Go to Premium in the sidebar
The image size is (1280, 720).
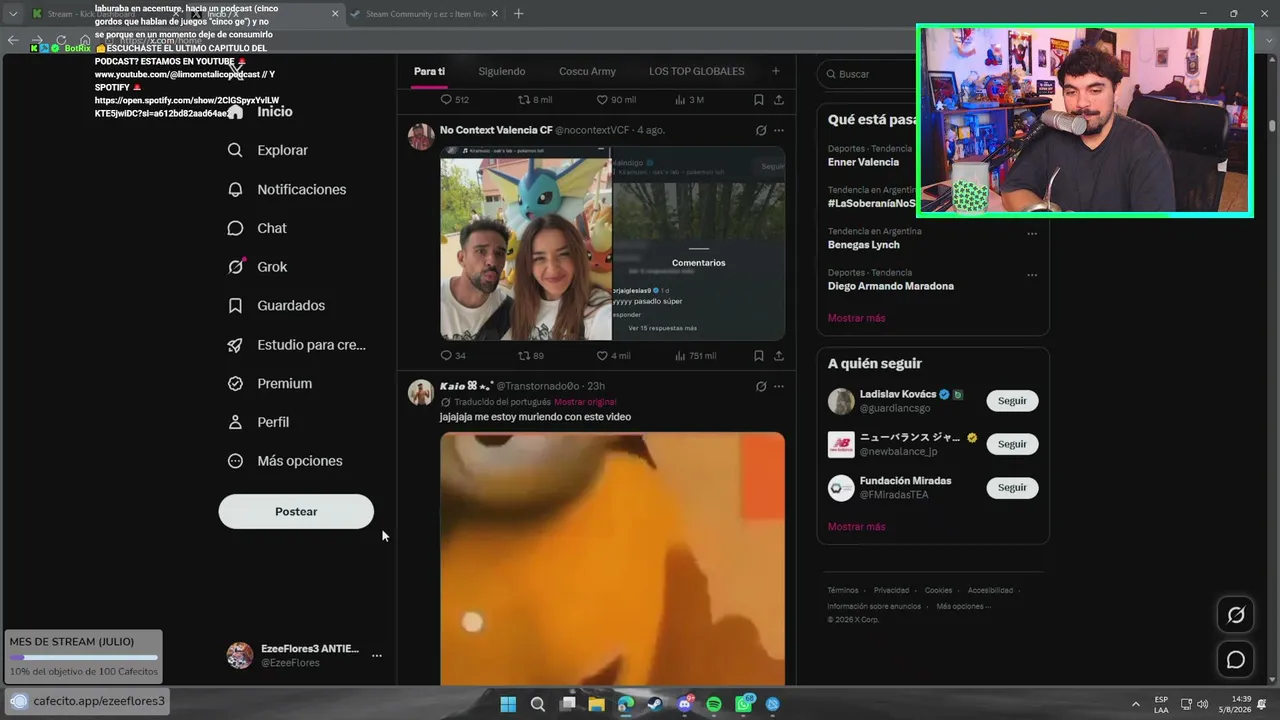pos(270,384)
